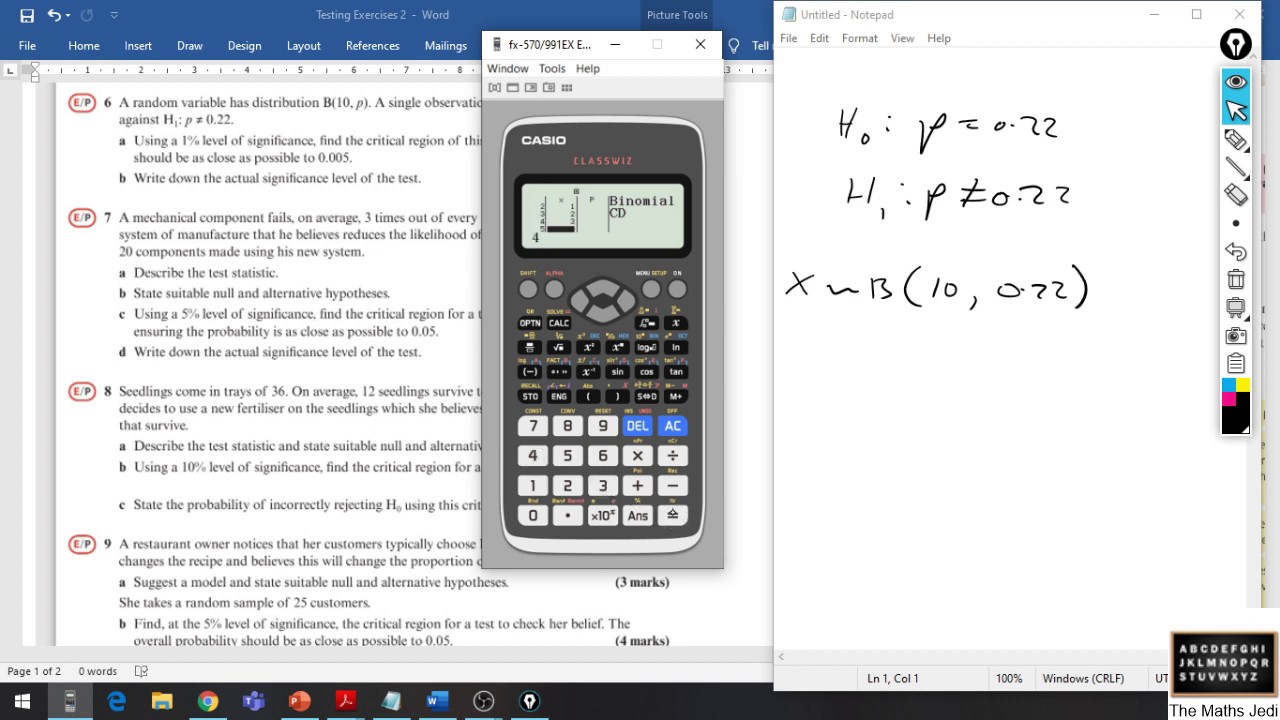Open the View menu in Notepad
Image resolution: width=1280 pixels, height=720 pixels.
coord(902,38)
